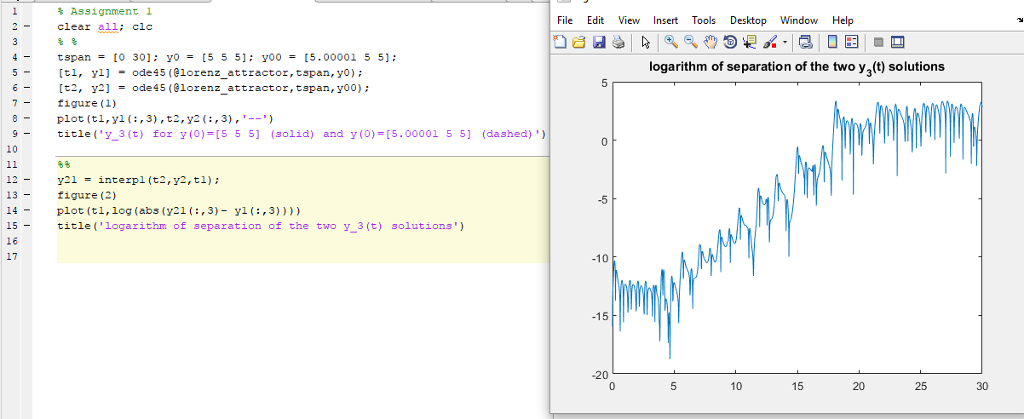Click code line 12 with interp1 in editor
1024x419 pixels.
point(138,180)
